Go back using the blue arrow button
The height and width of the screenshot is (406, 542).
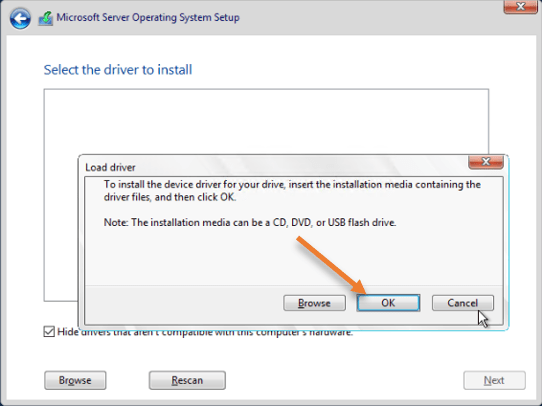point(20,18)
